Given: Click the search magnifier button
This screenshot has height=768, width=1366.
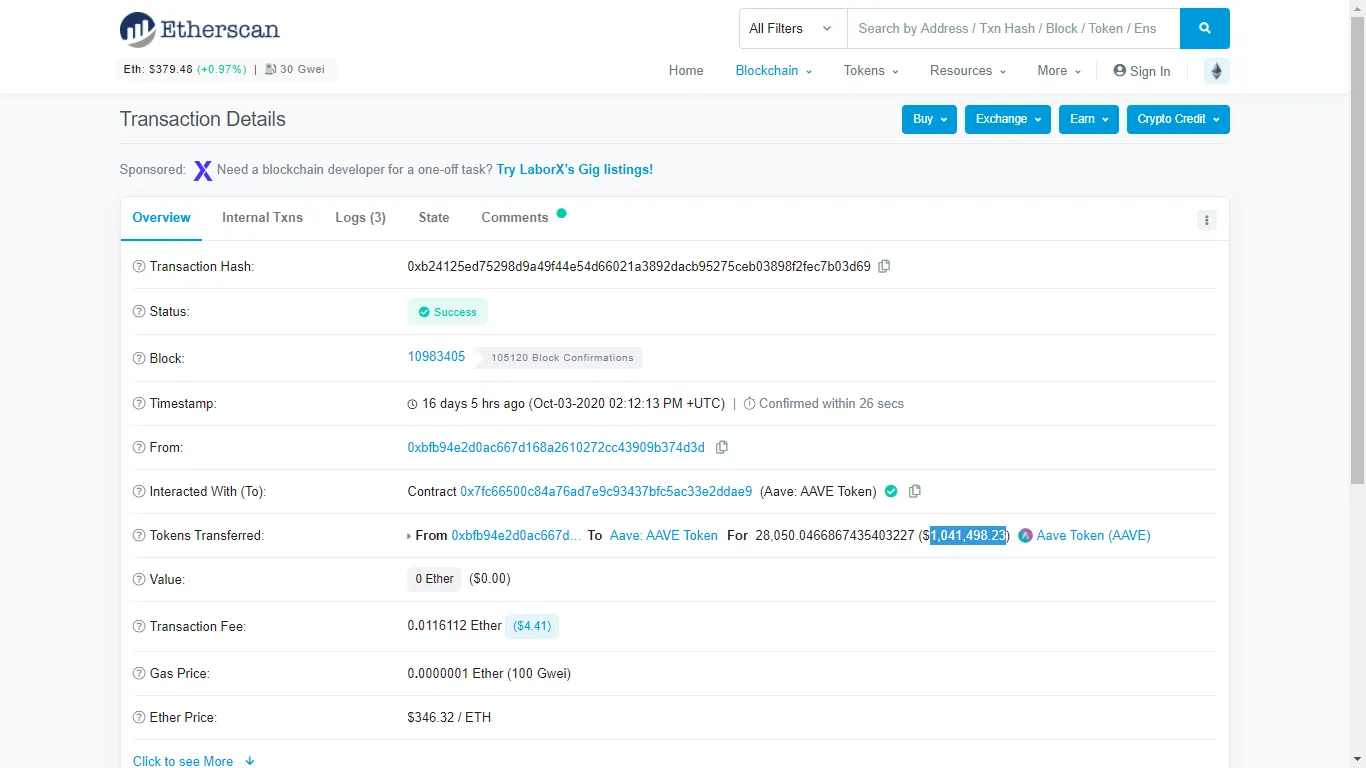Looking at the screenshot, I should click(x=1205, y=29).
